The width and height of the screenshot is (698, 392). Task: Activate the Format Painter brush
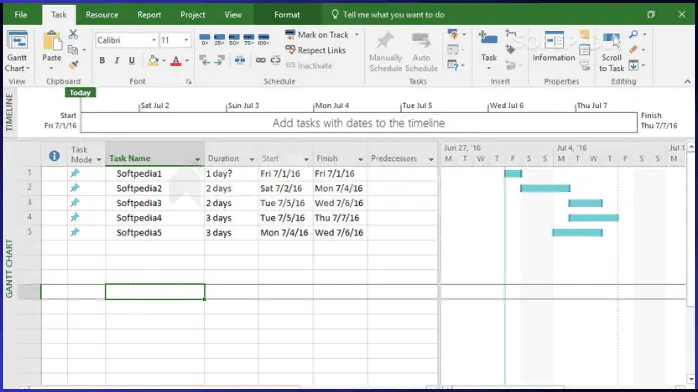coord(73,65)
